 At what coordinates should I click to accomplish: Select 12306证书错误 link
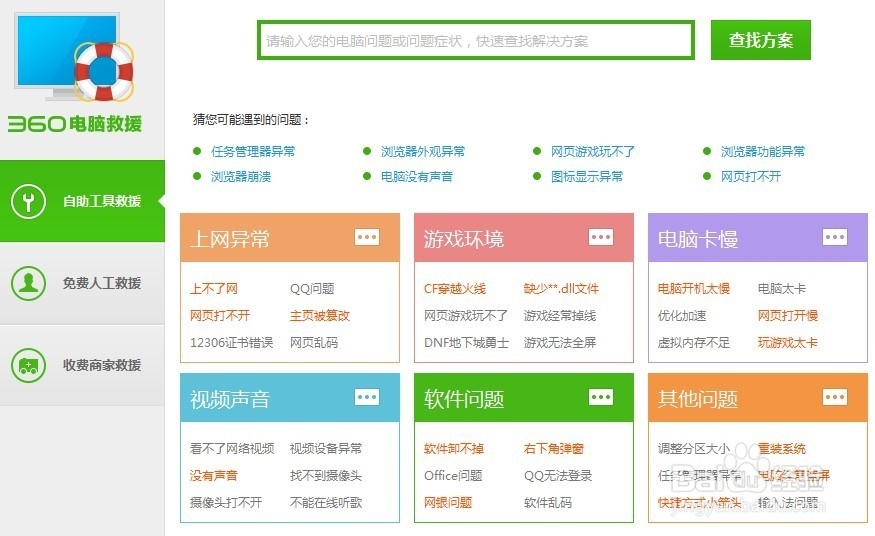[x=232, y=342]
